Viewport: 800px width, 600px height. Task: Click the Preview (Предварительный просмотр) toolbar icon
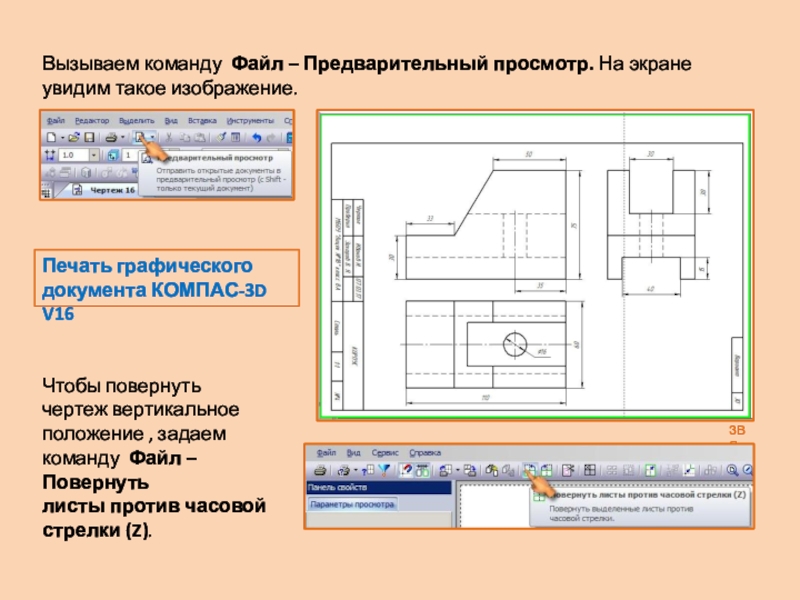tap(139, 137)
